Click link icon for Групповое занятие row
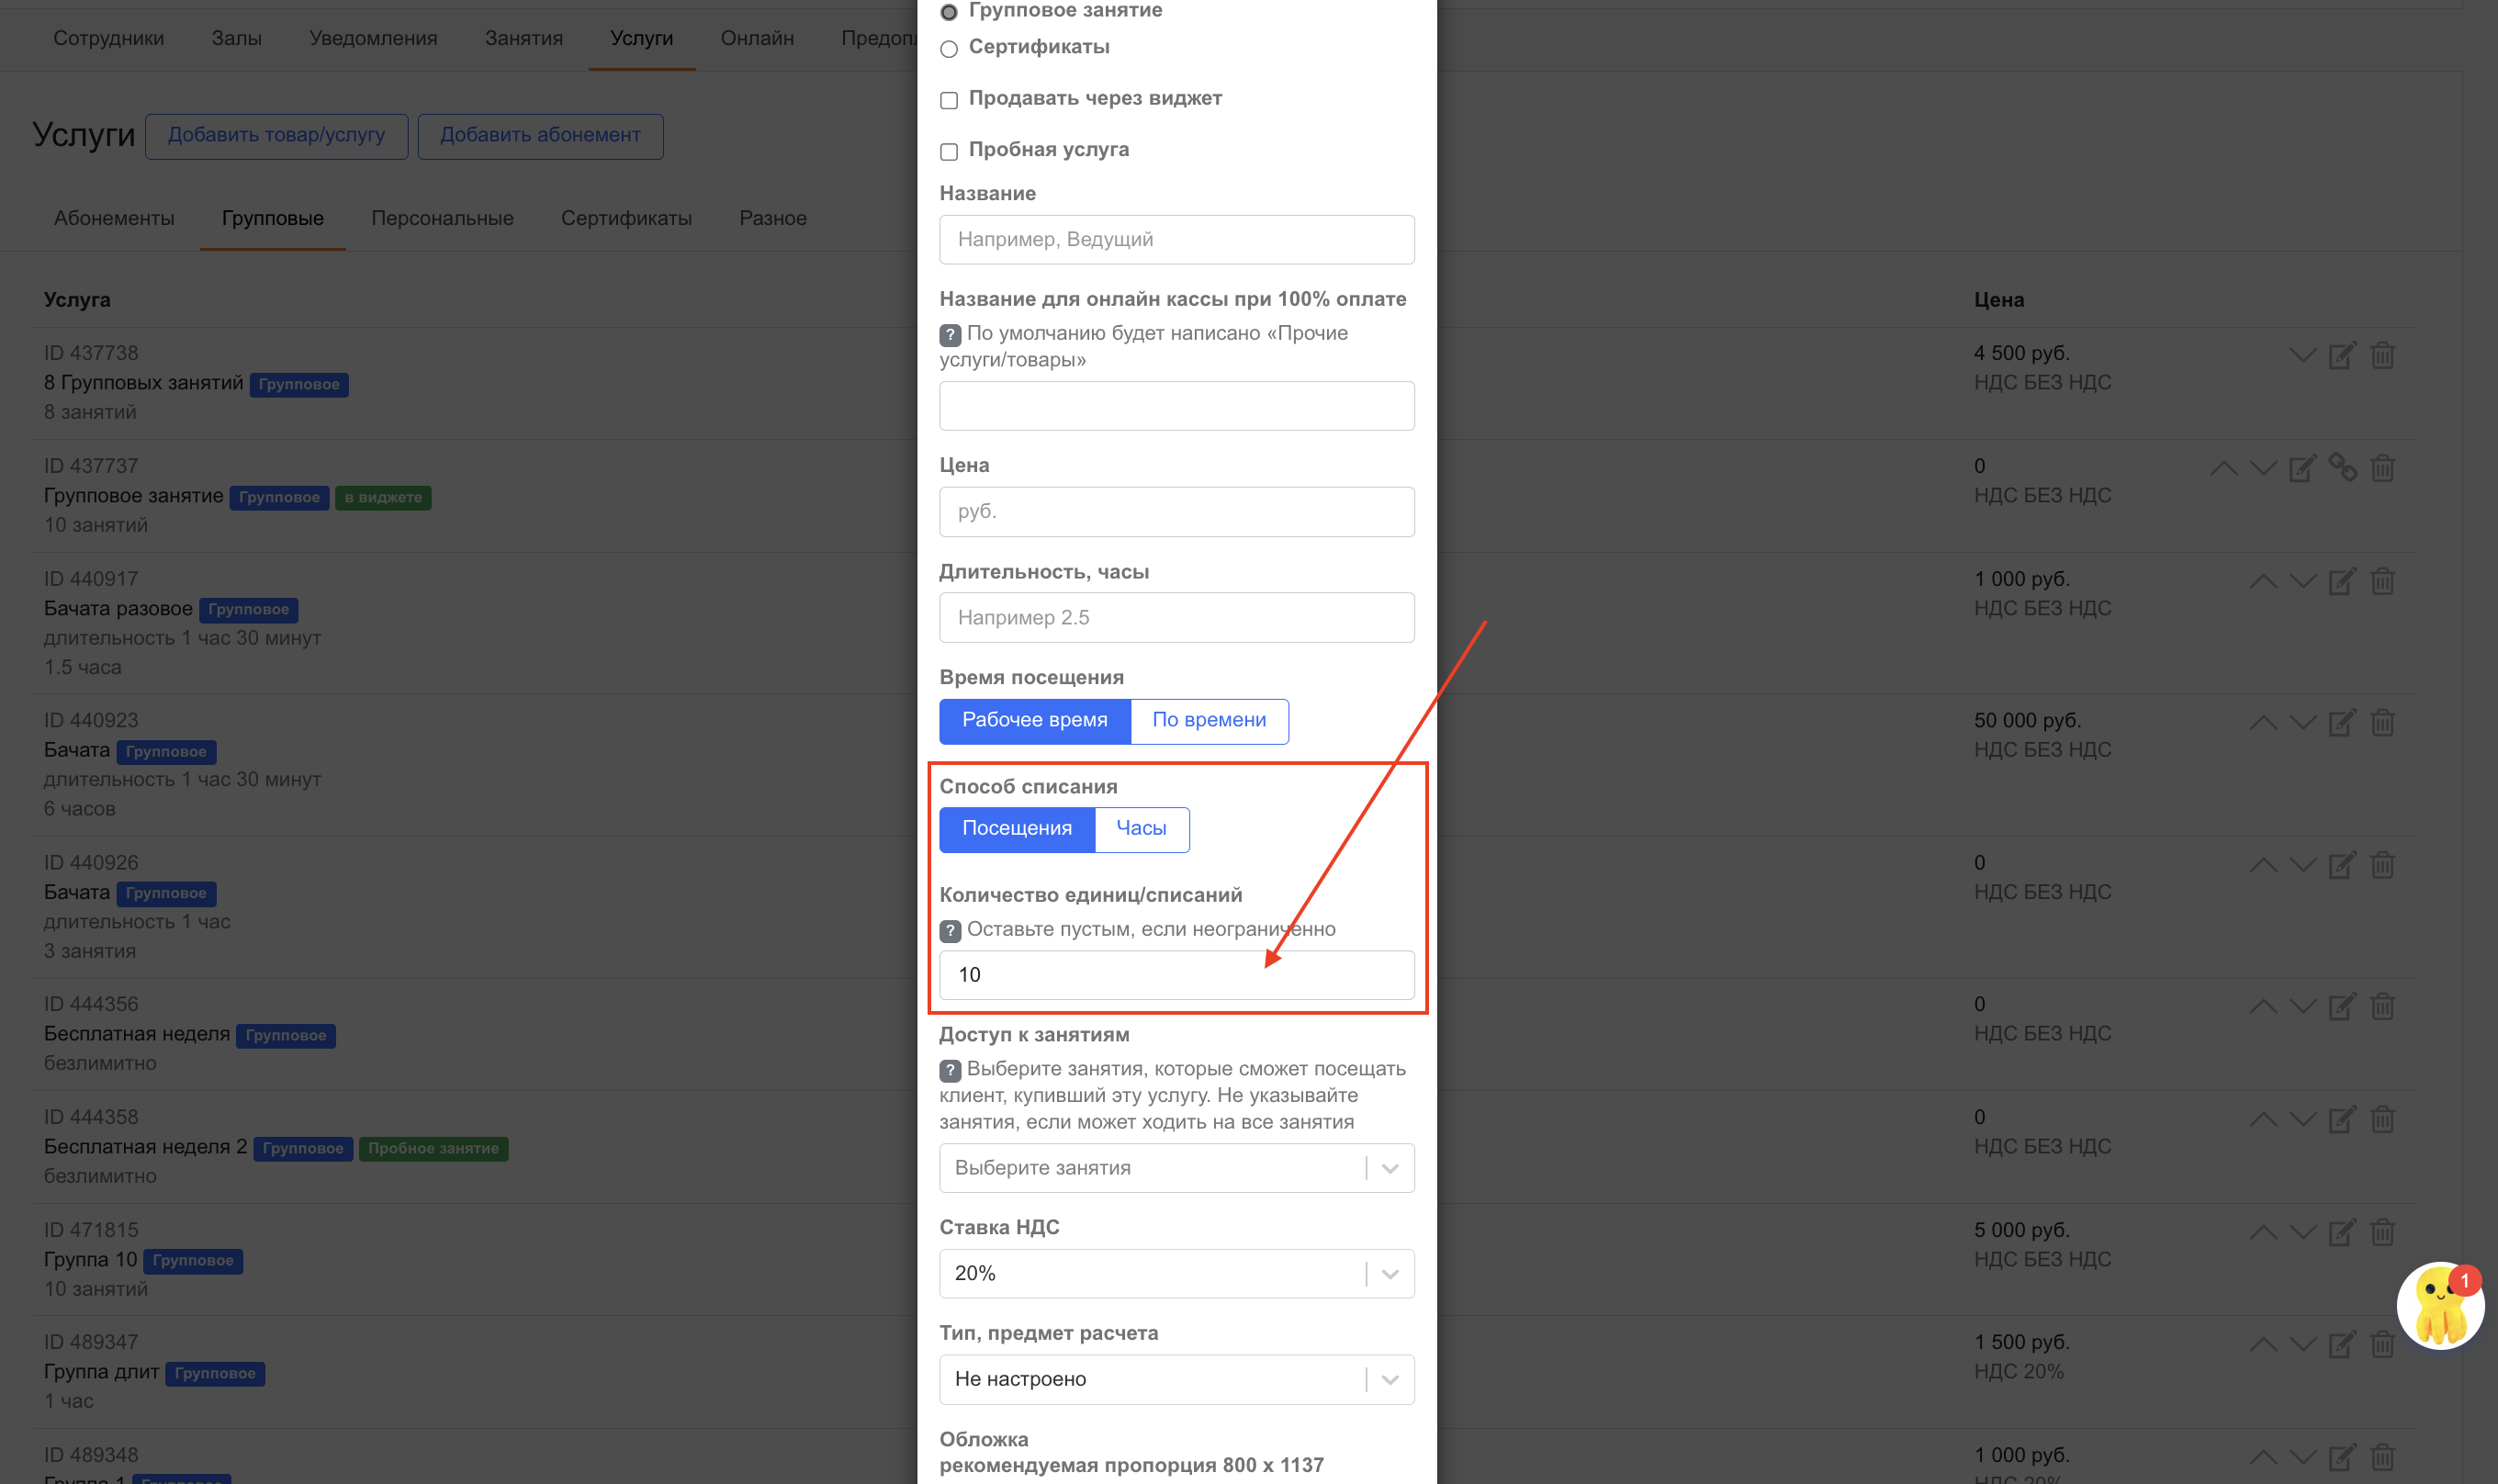 2342,467
